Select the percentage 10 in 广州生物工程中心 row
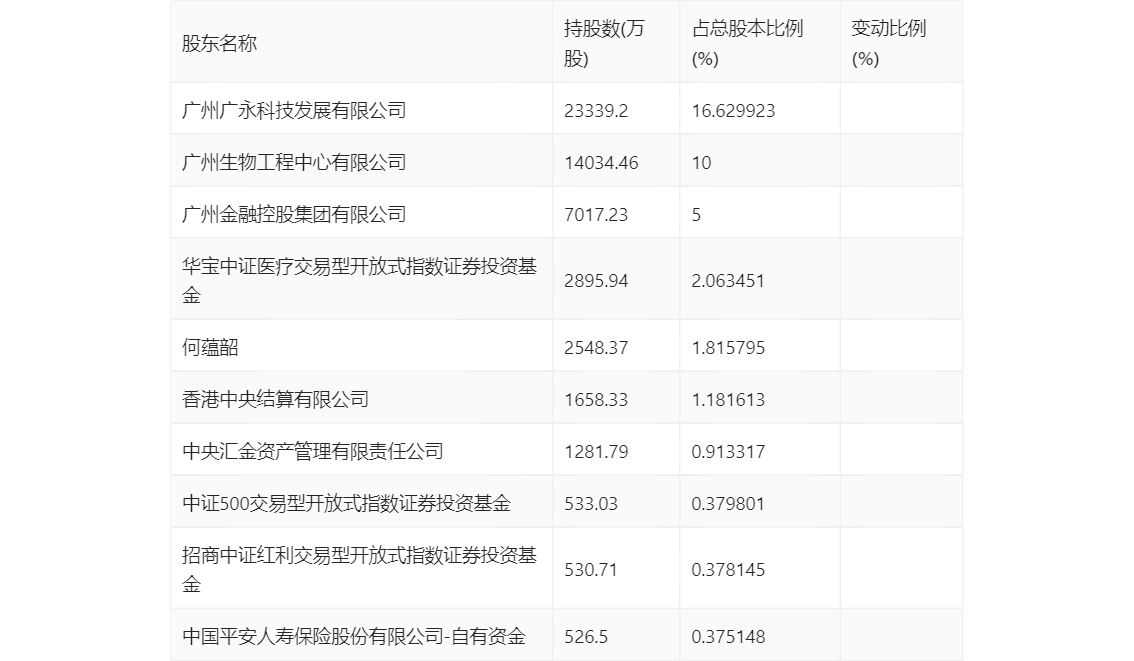The height and width of the screenshot is (661, 1134). coord(702,163)
